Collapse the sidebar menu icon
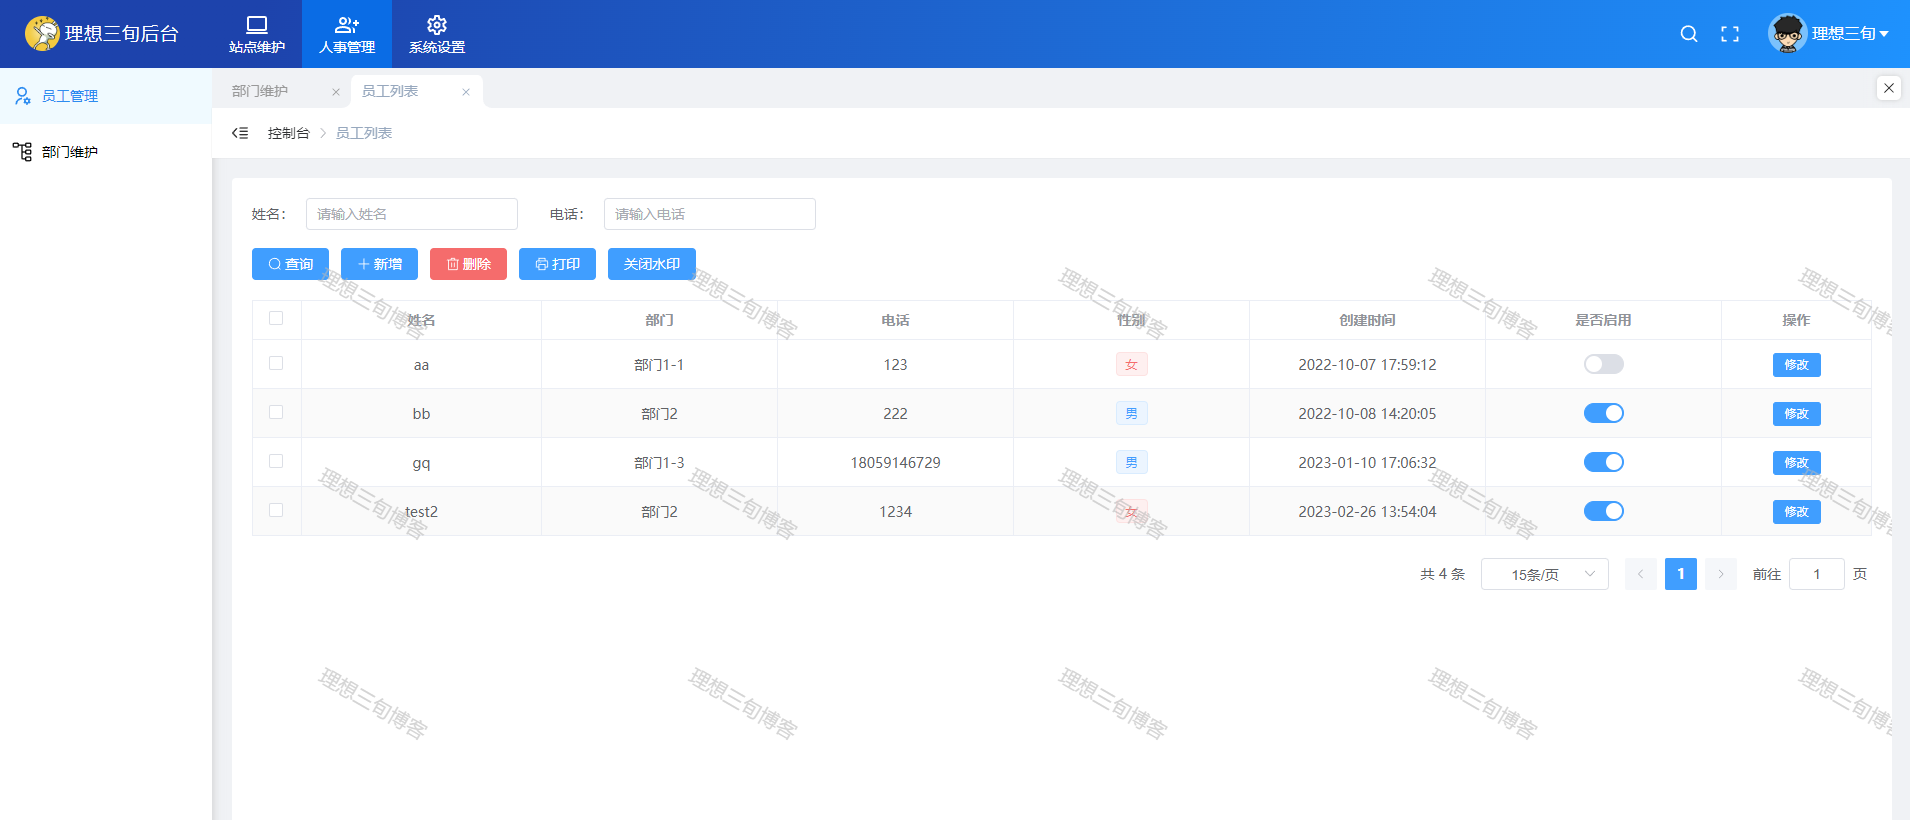 [x=240, y=133]
